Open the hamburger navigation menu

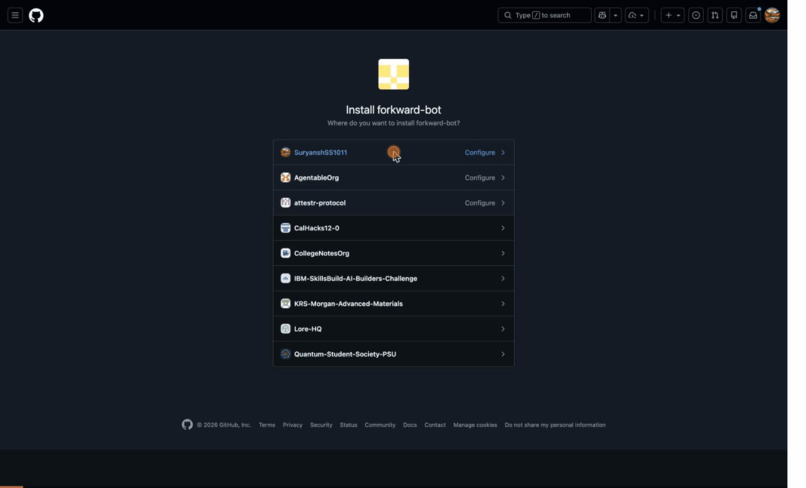coord(15,15)
